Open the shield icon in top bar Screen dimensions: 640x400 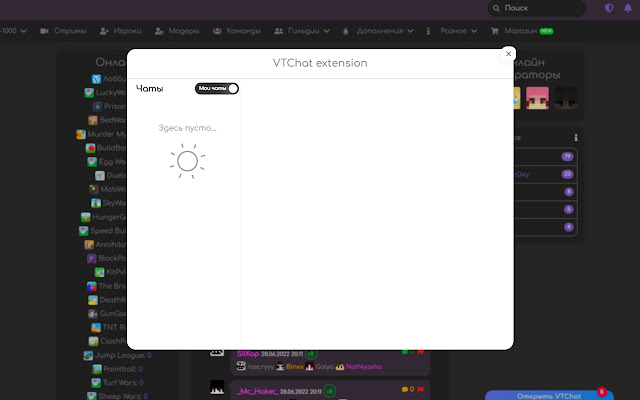609,8
